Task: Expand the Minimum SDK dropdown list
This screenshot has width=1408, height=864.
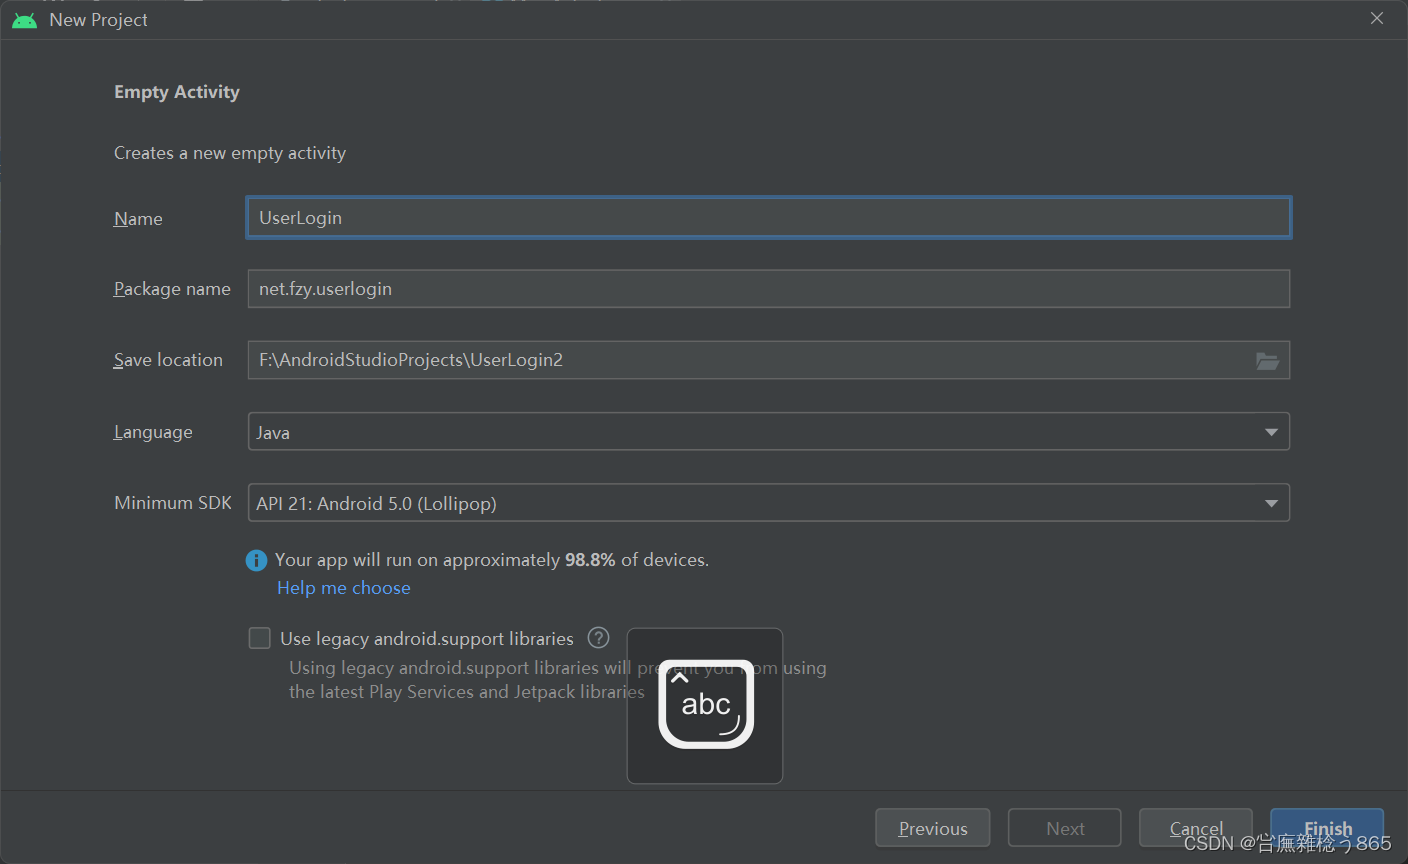Action: (768, 503)
